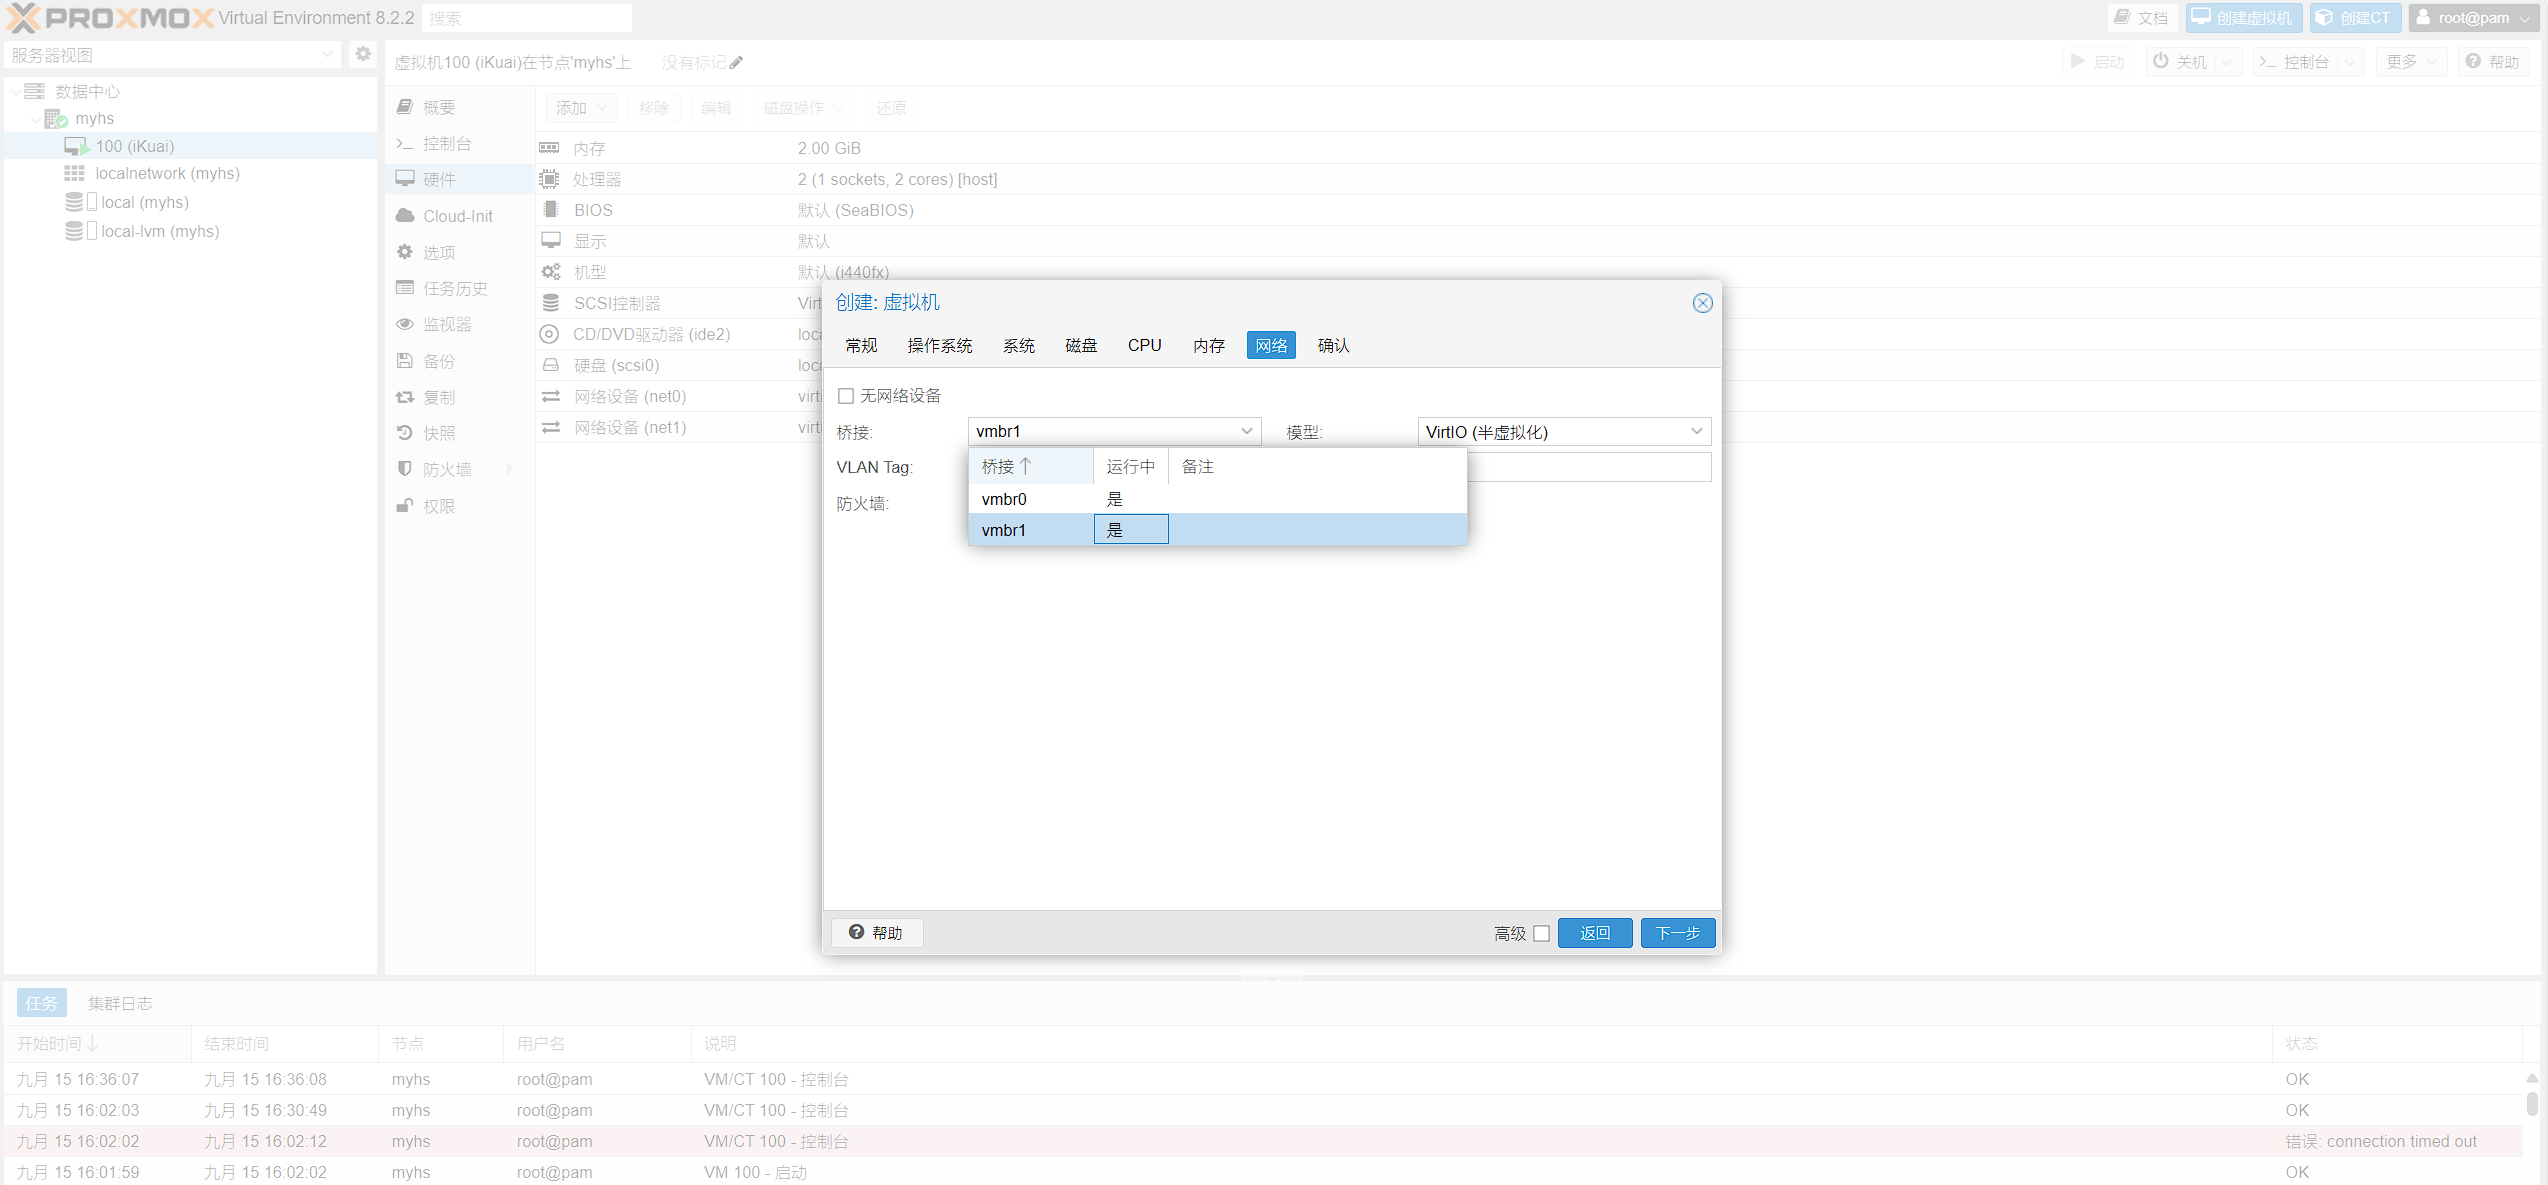Close the 创建: 虚拟机 dialog
Viewport: 2548px width, 1185px height.
pos(1702,303)
